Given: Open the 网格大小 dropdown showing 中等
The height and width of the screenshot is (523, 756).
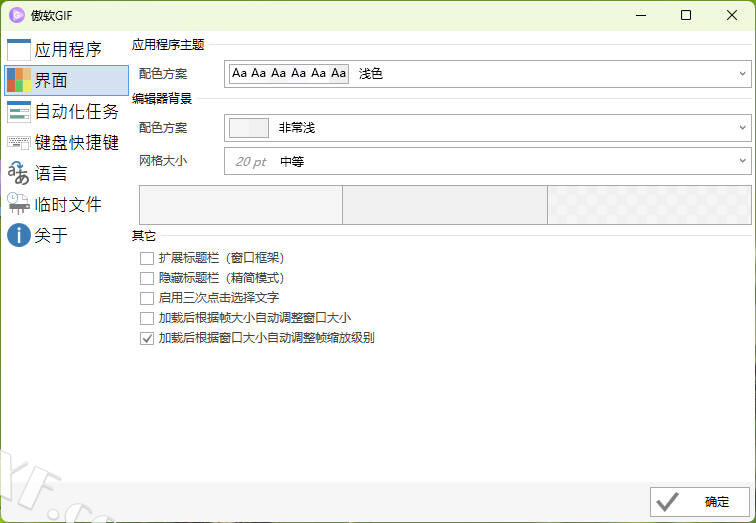Looking at the screenshot, I should 487,161.
